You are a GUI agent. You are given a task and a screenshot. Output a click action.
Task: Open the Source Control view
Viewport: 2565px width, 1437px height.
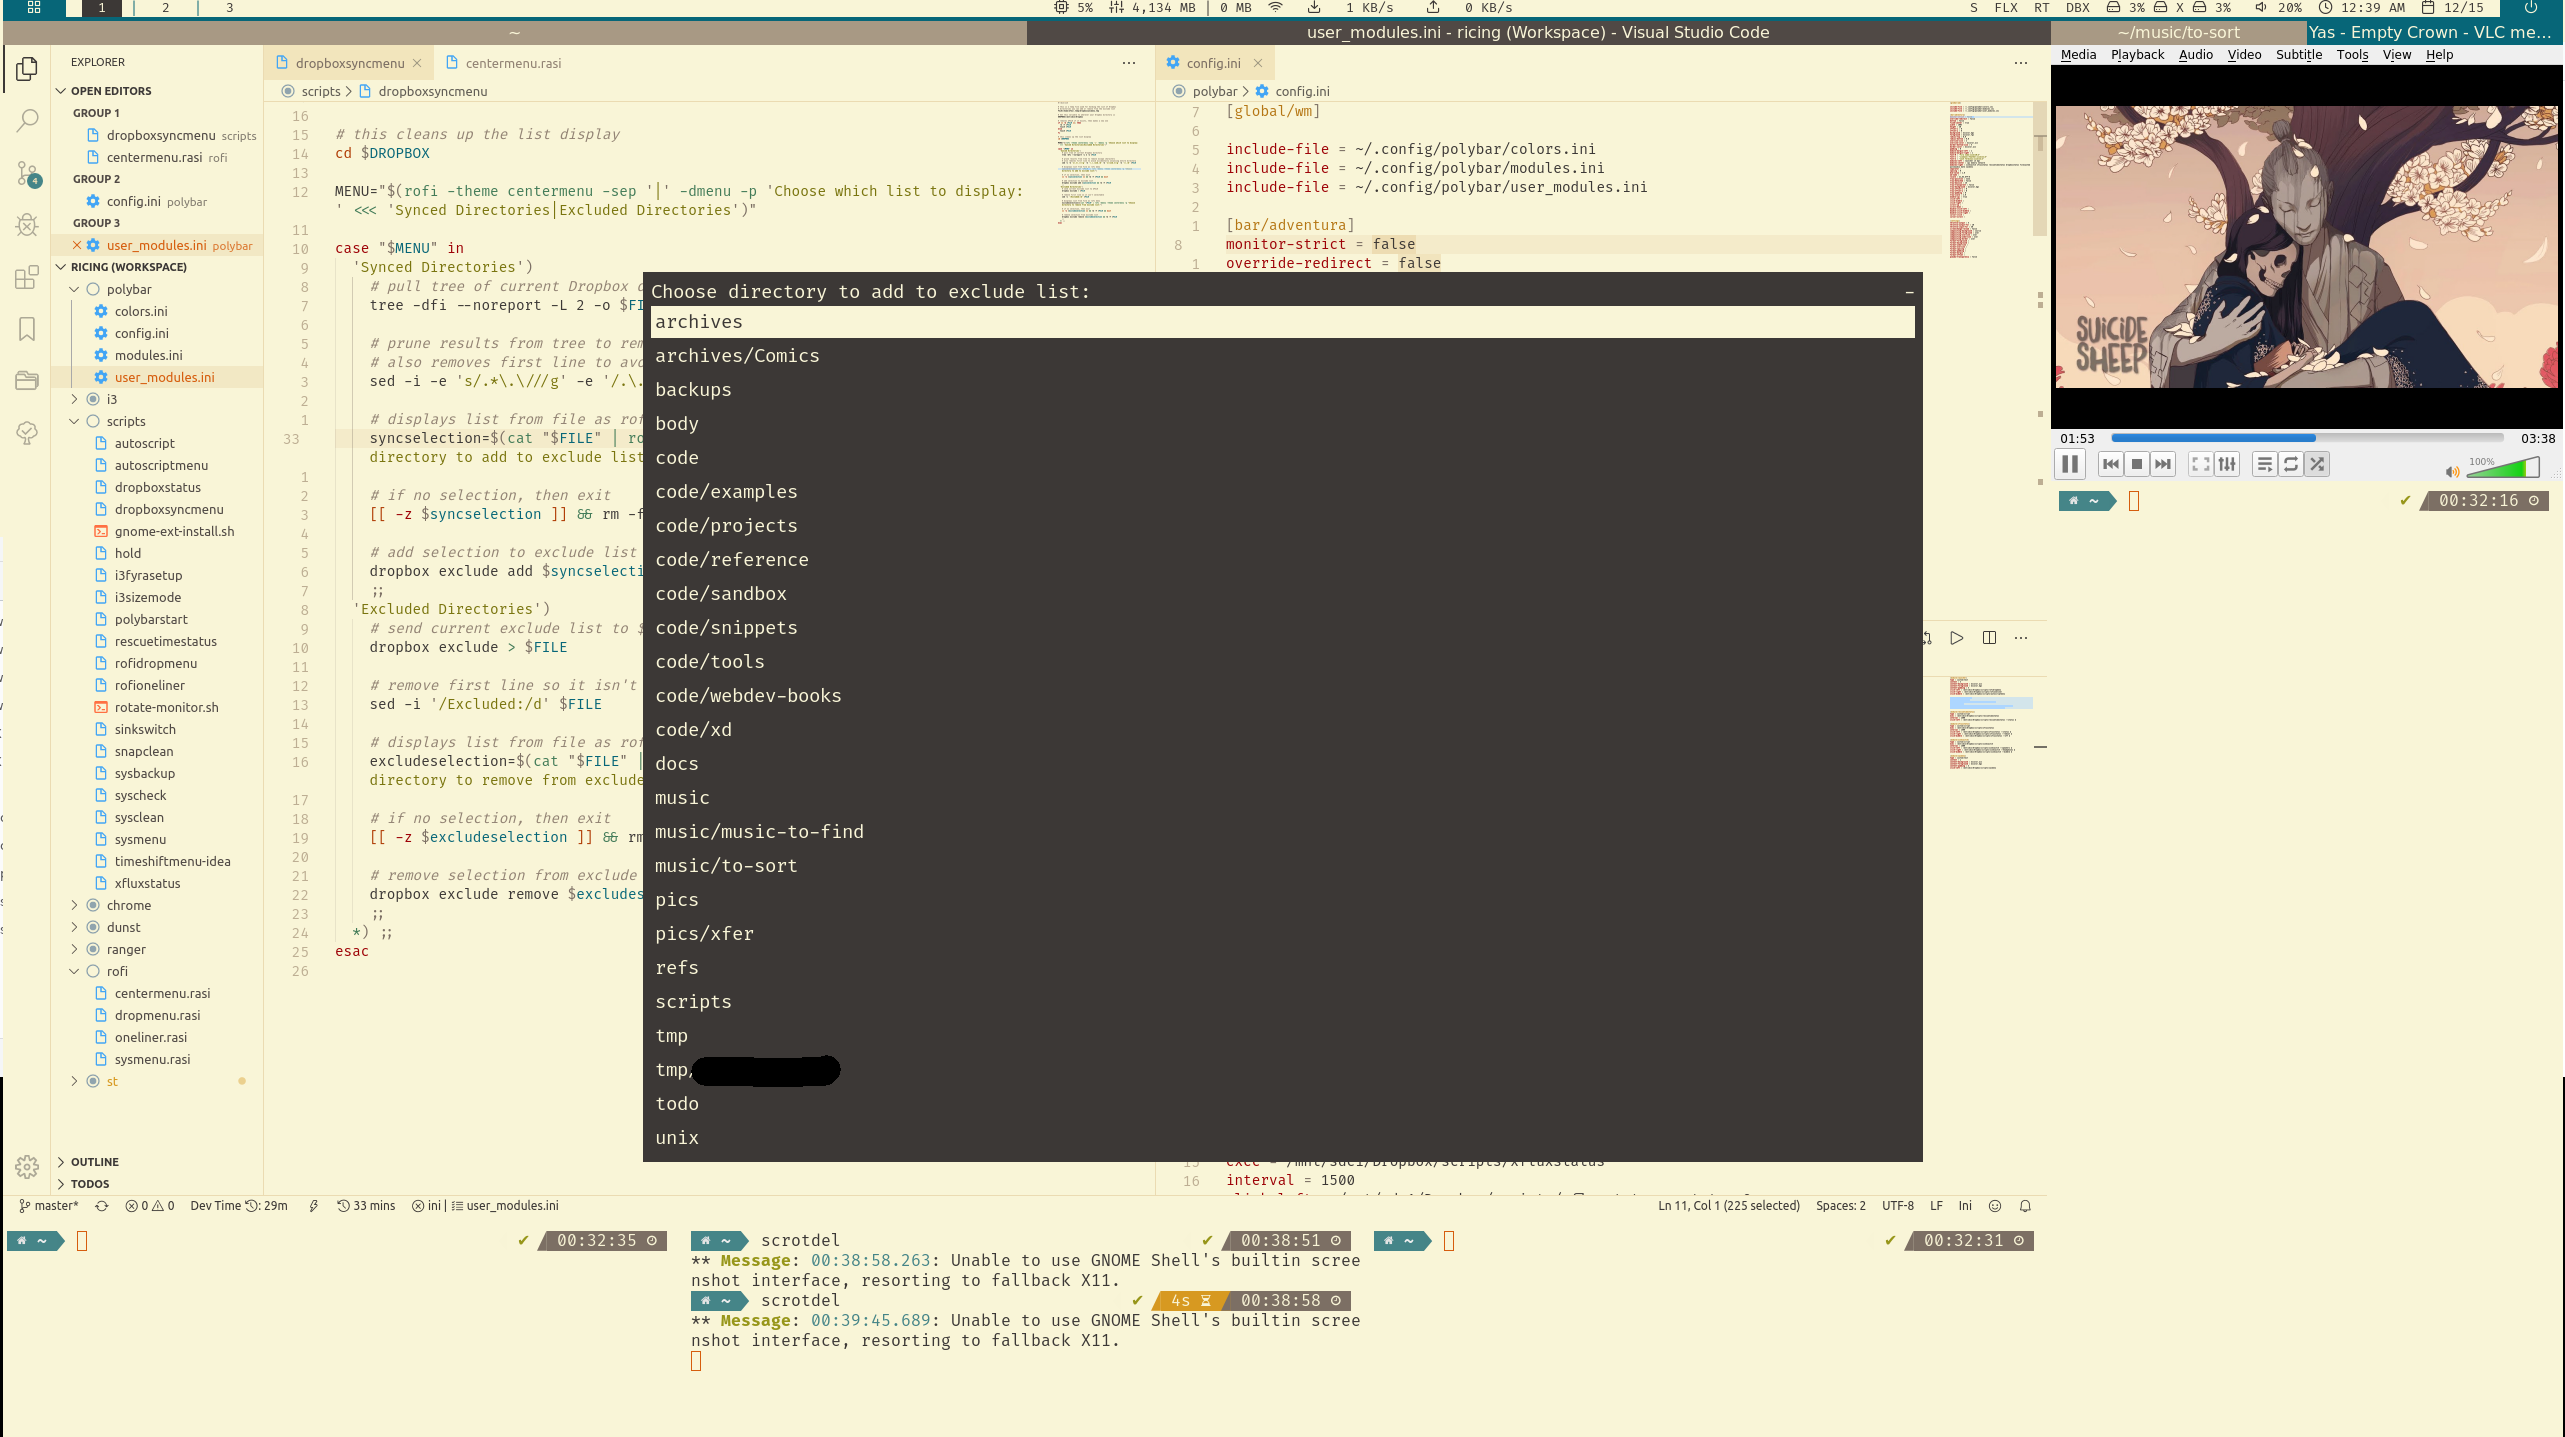27,173
